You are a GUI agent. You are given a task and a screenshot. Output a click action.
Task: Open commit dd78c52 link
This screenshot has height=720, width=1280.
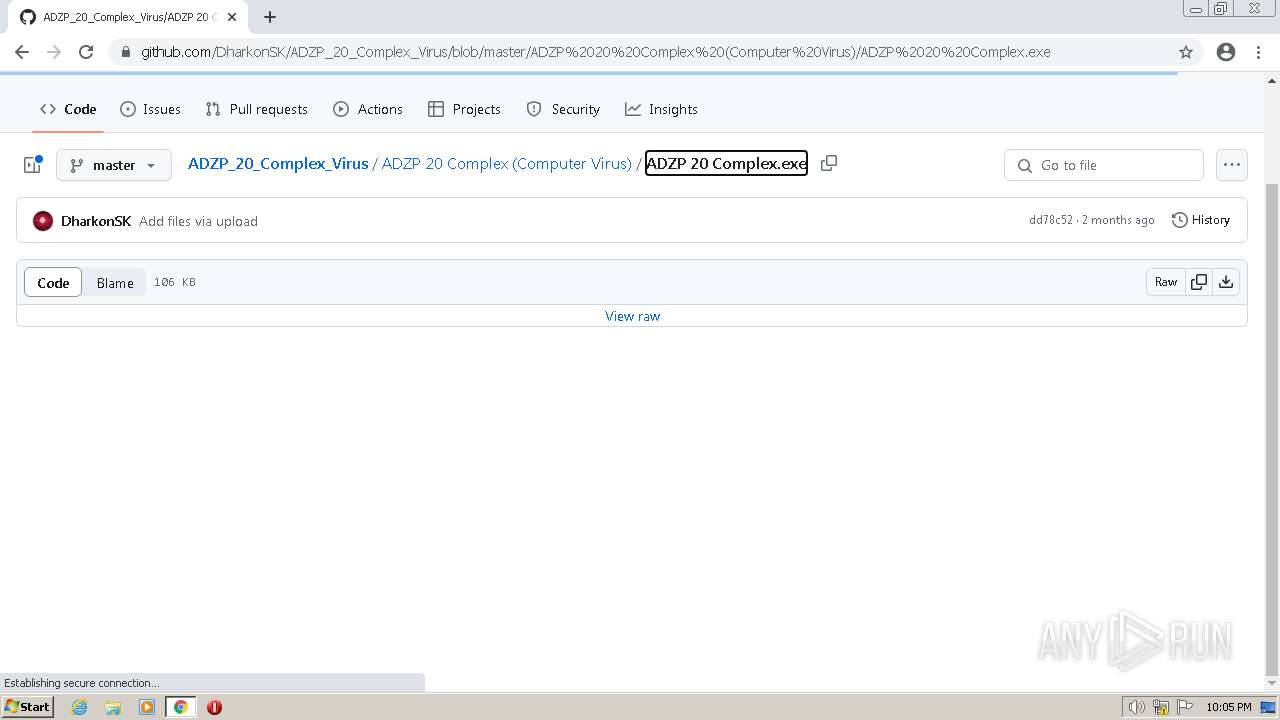[1051, 220]
